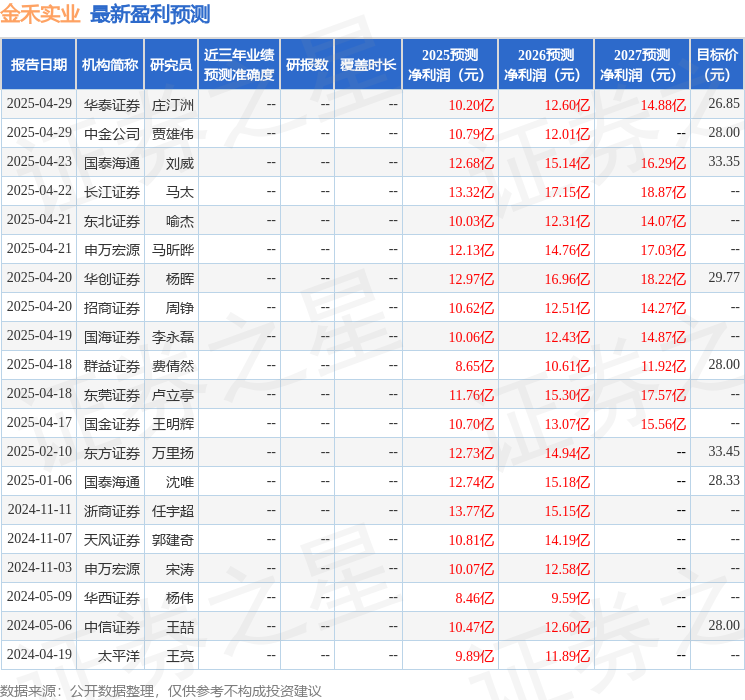Click the 目标价(元) header
745x700 pixels.
click(717, 65)
